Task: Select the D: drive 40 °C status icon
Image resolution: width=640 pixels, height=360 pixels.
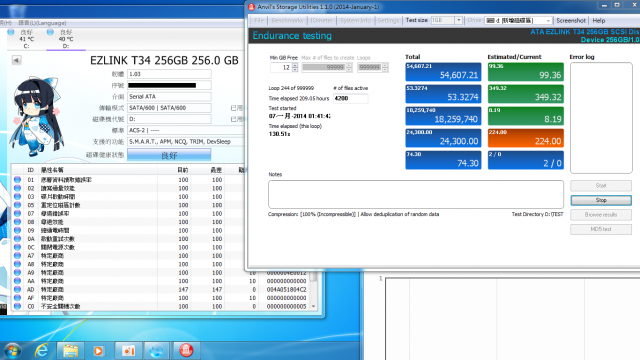Action: [x=50, y=32]
